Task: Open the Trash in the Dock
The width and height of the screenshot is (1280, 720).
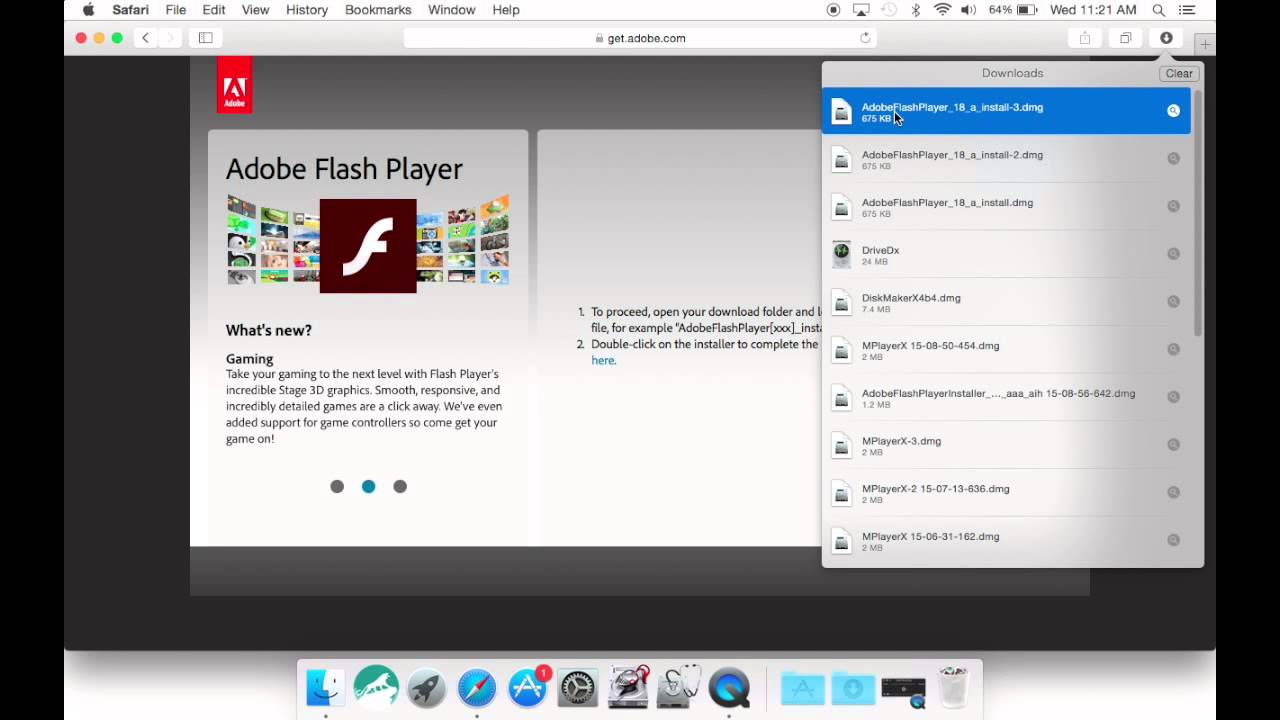Action: coord(954,688)
